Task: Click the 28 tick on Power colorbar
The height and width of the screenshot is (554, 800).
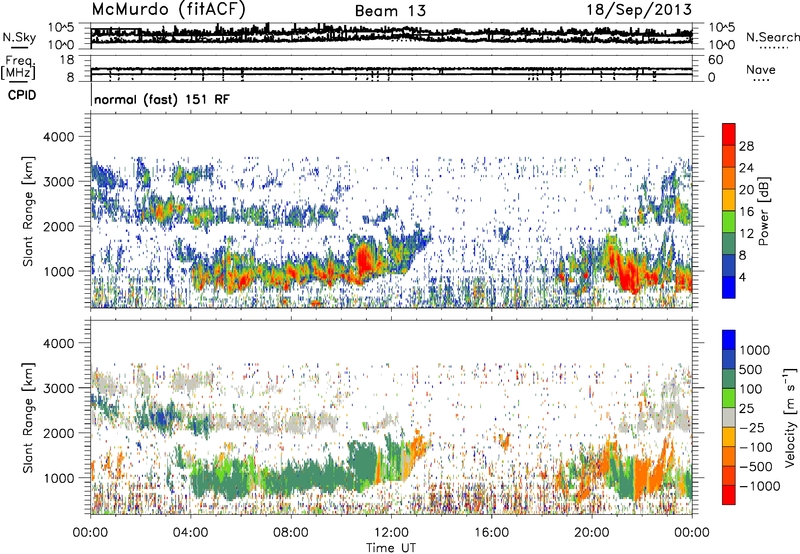Action: point(746,146)
